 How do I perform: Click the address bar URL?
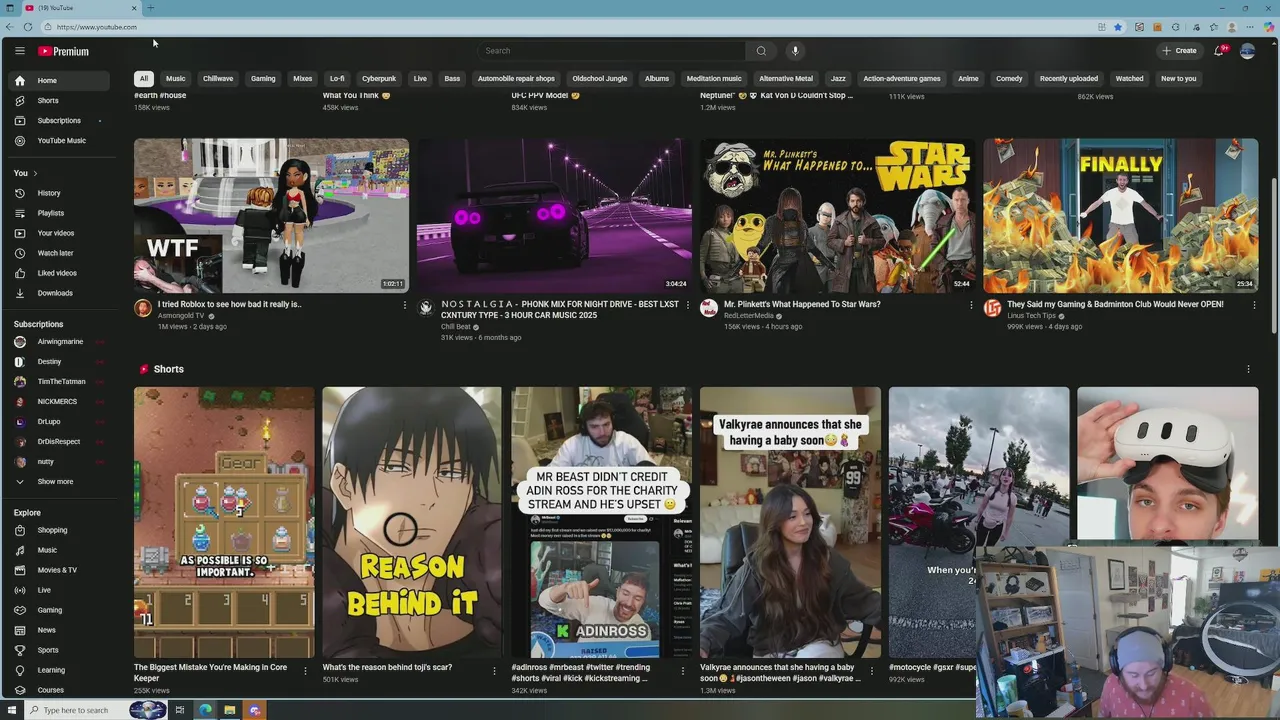[x=97, y=27]
